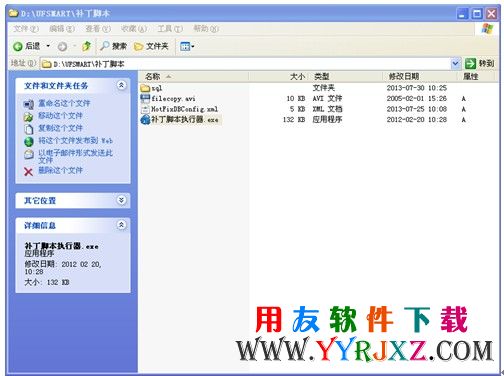Click the HotFixDBConfig.xml file name
The height and width of the screenshot is (376, 504).
[x=185, y=109]
